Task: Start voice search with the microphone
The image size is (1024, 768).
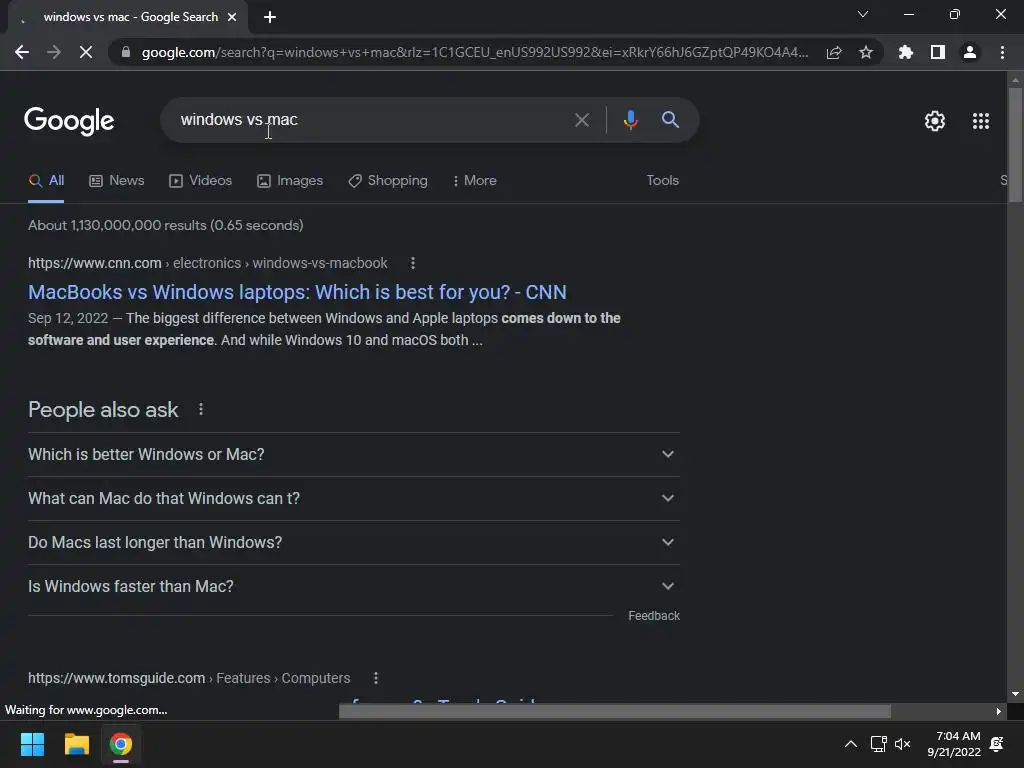Action: 630,120
